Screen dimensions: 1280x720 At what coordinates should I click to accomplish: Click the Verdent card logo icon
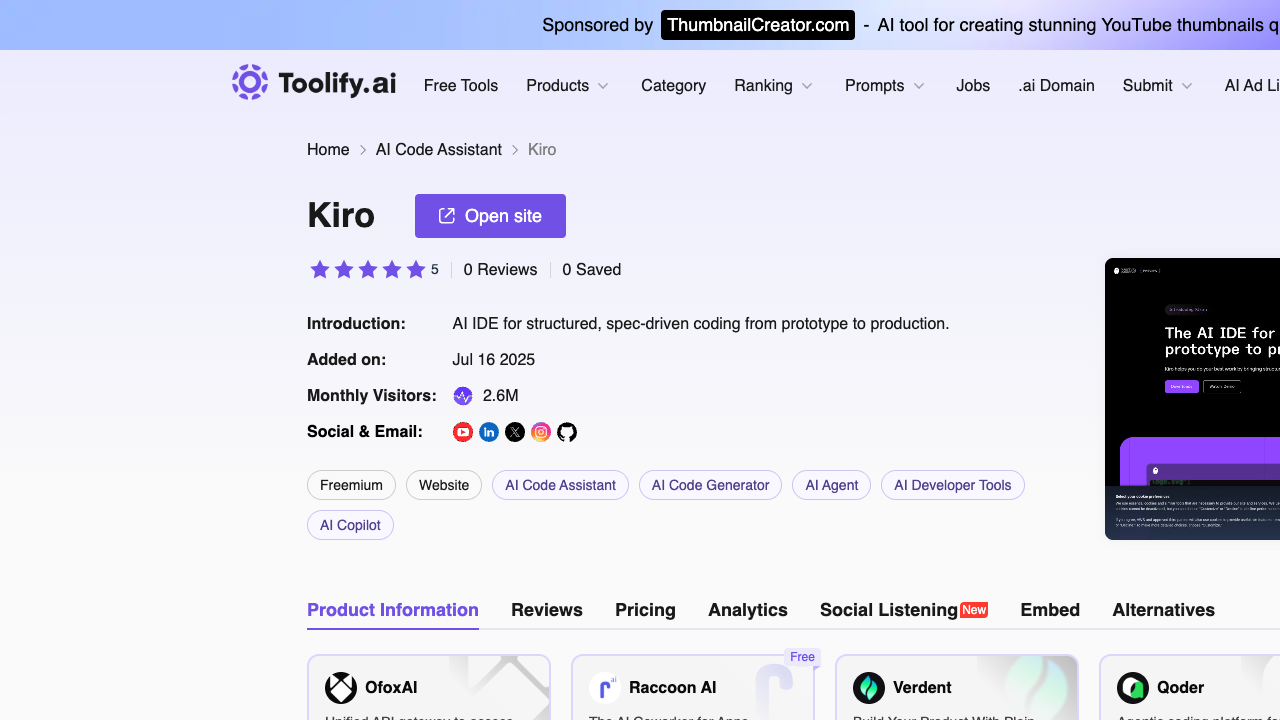click(x=869, y=688)
